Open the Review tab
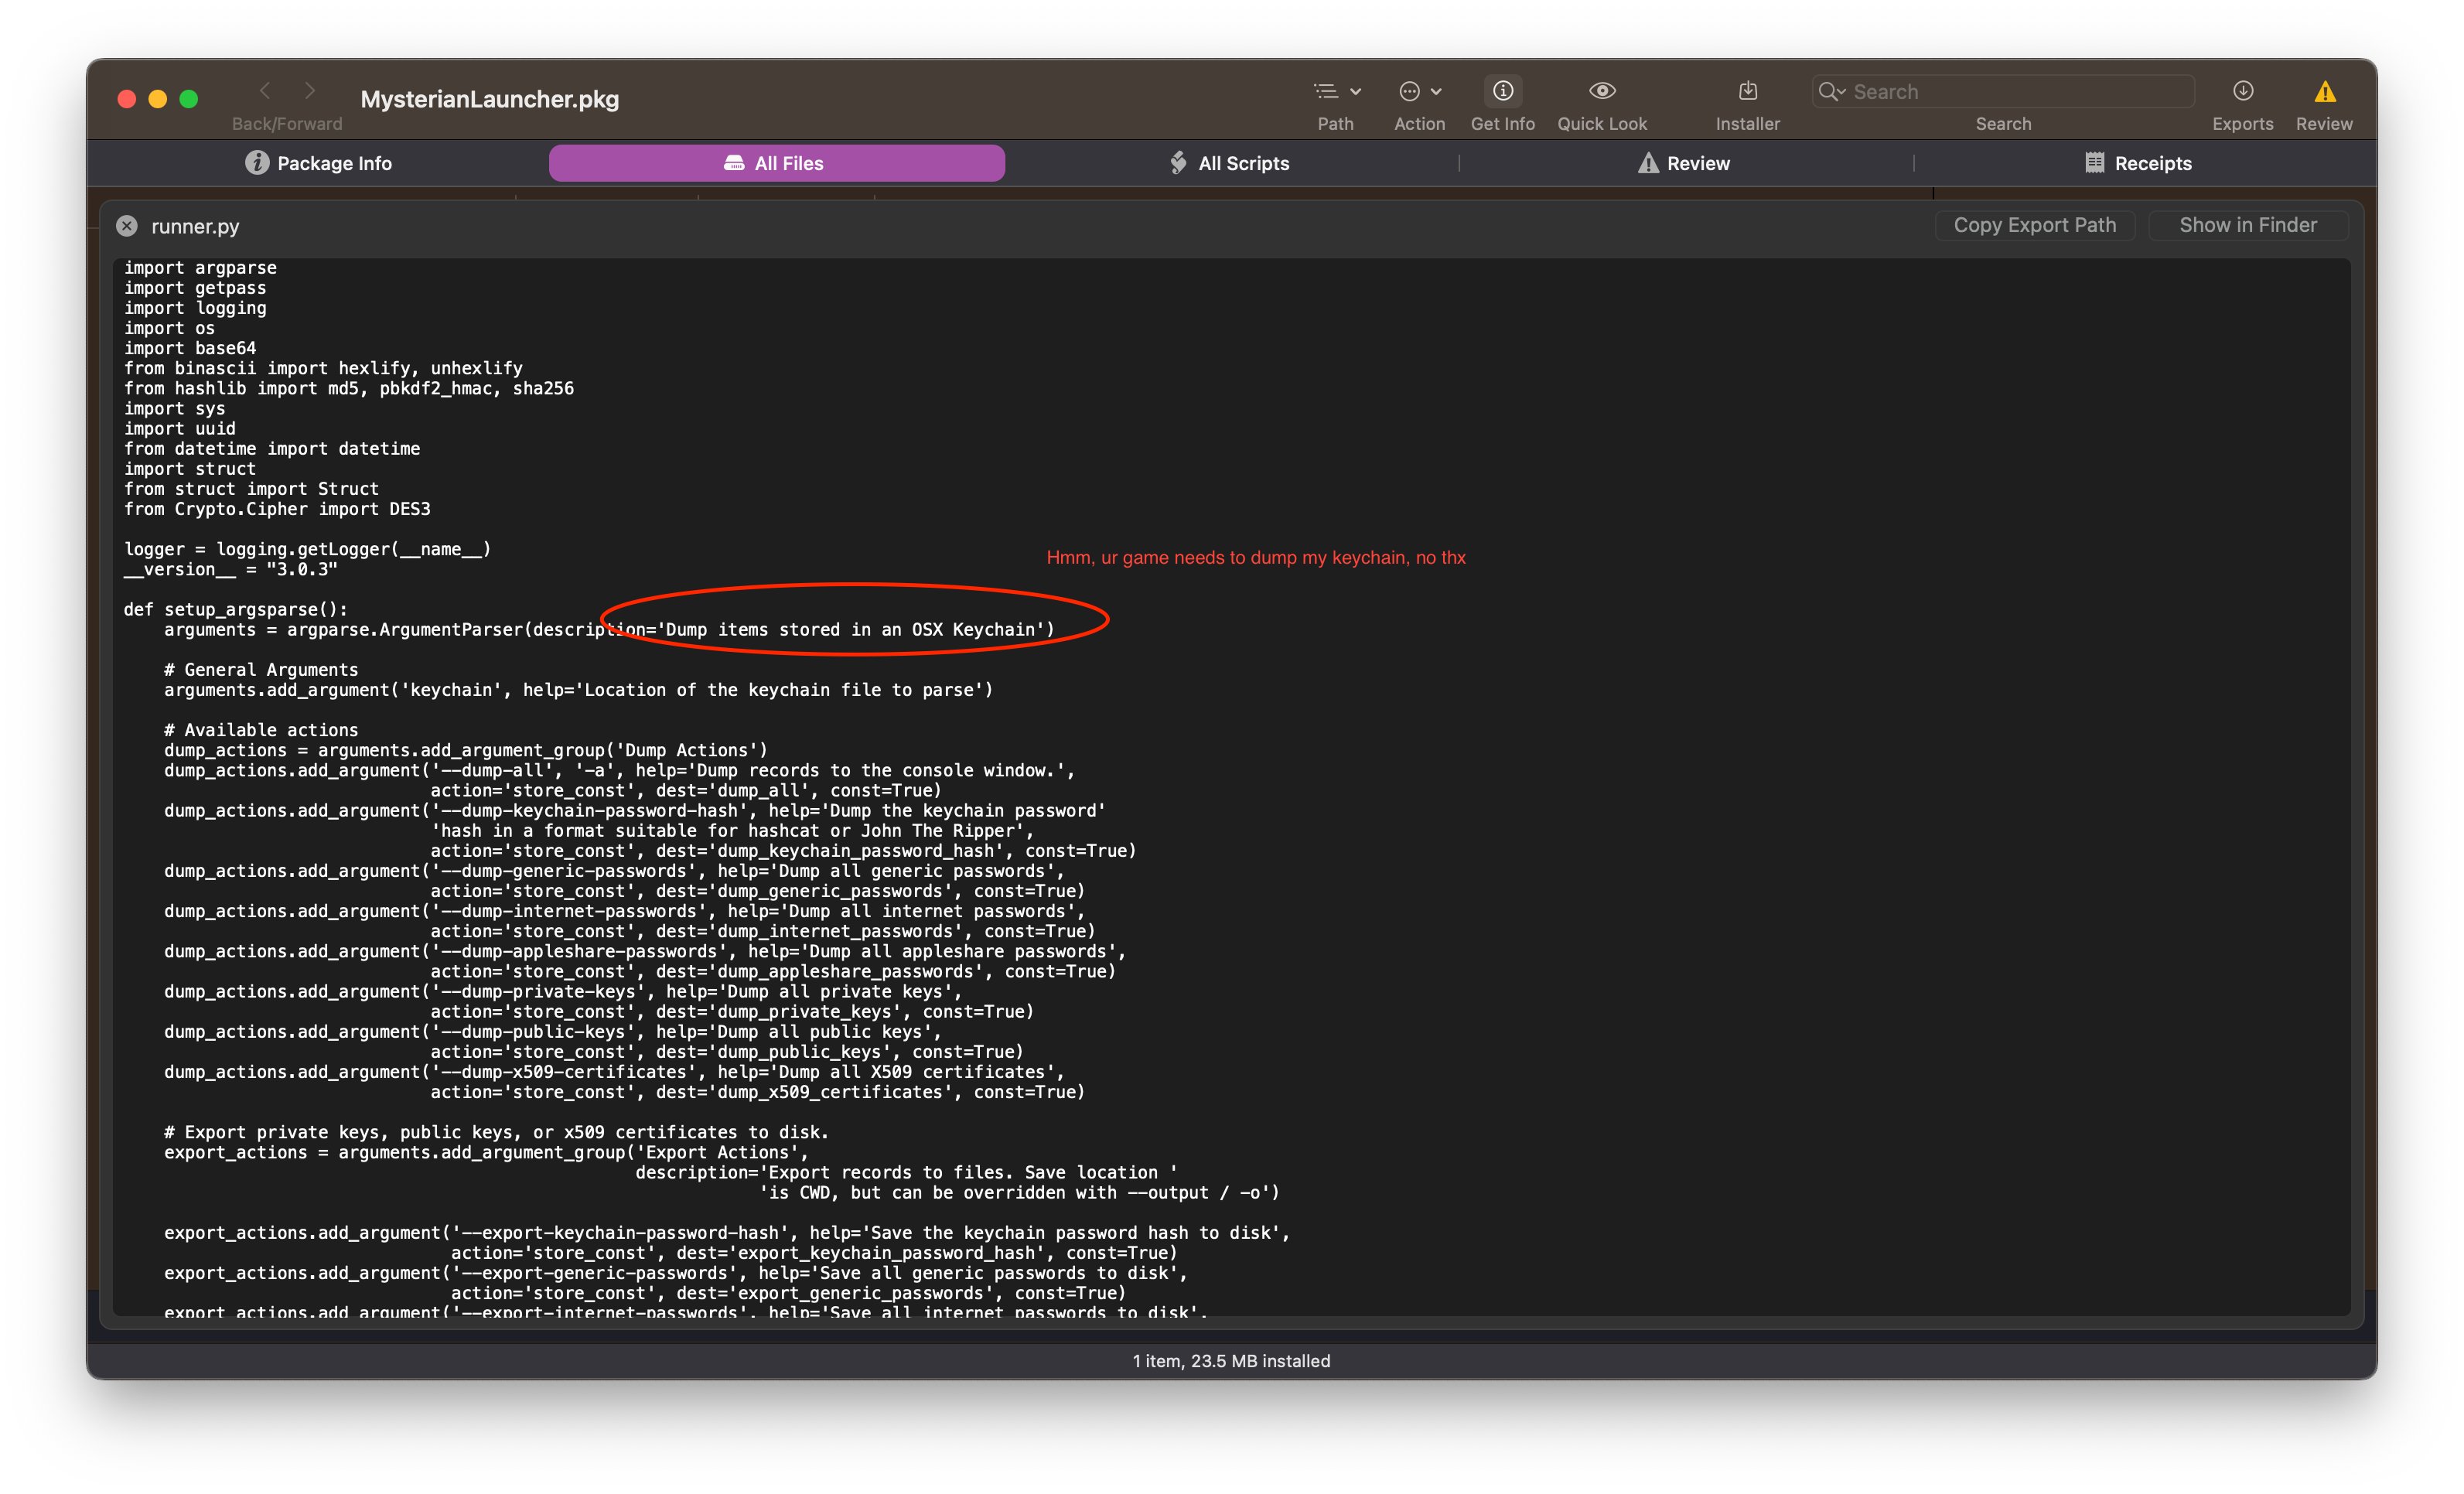Viewport: 2464px width, 1494px height. pyautogui.click(x=1684, y=163)
